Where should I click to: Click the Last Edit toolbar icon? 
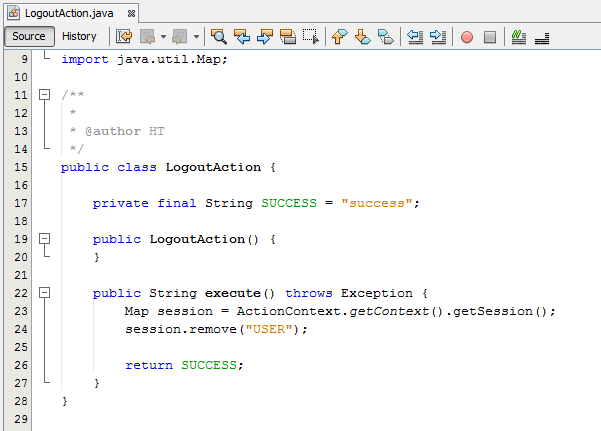(x=124, y=37)
